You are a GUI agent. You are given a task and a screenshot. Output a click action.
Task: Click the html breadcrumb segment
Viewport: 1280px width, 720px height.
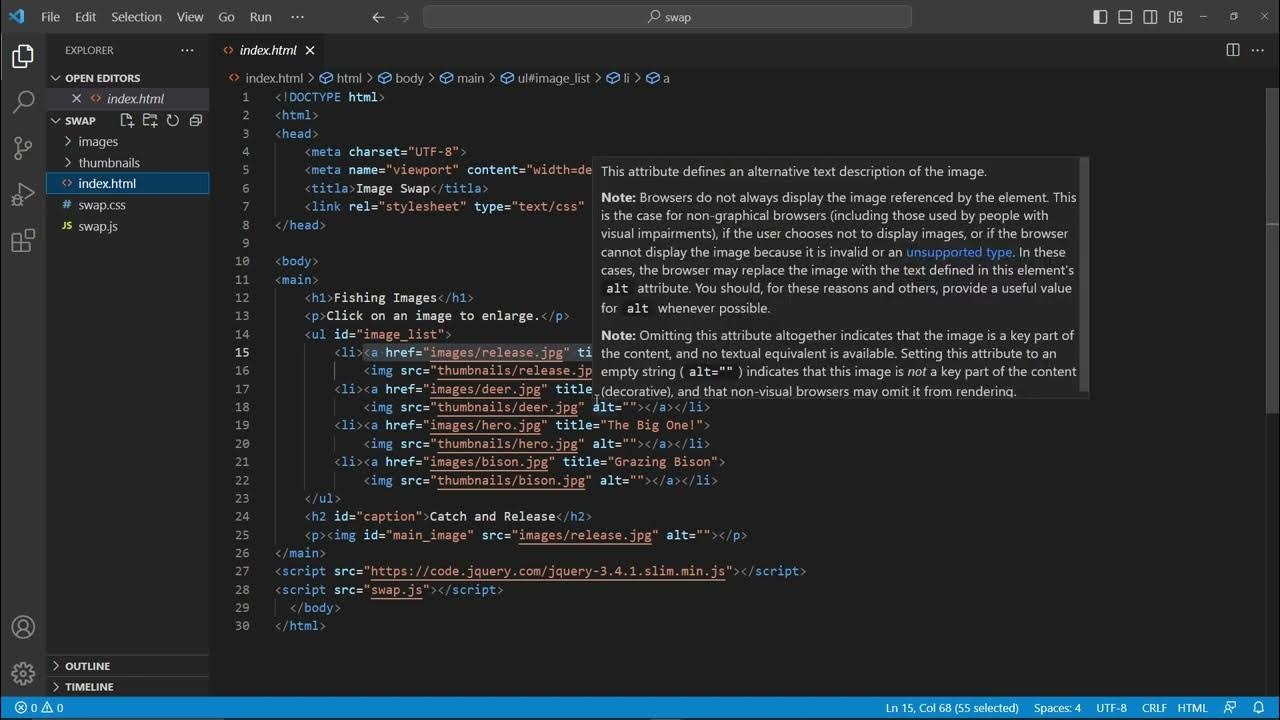[x=341, y=78]
